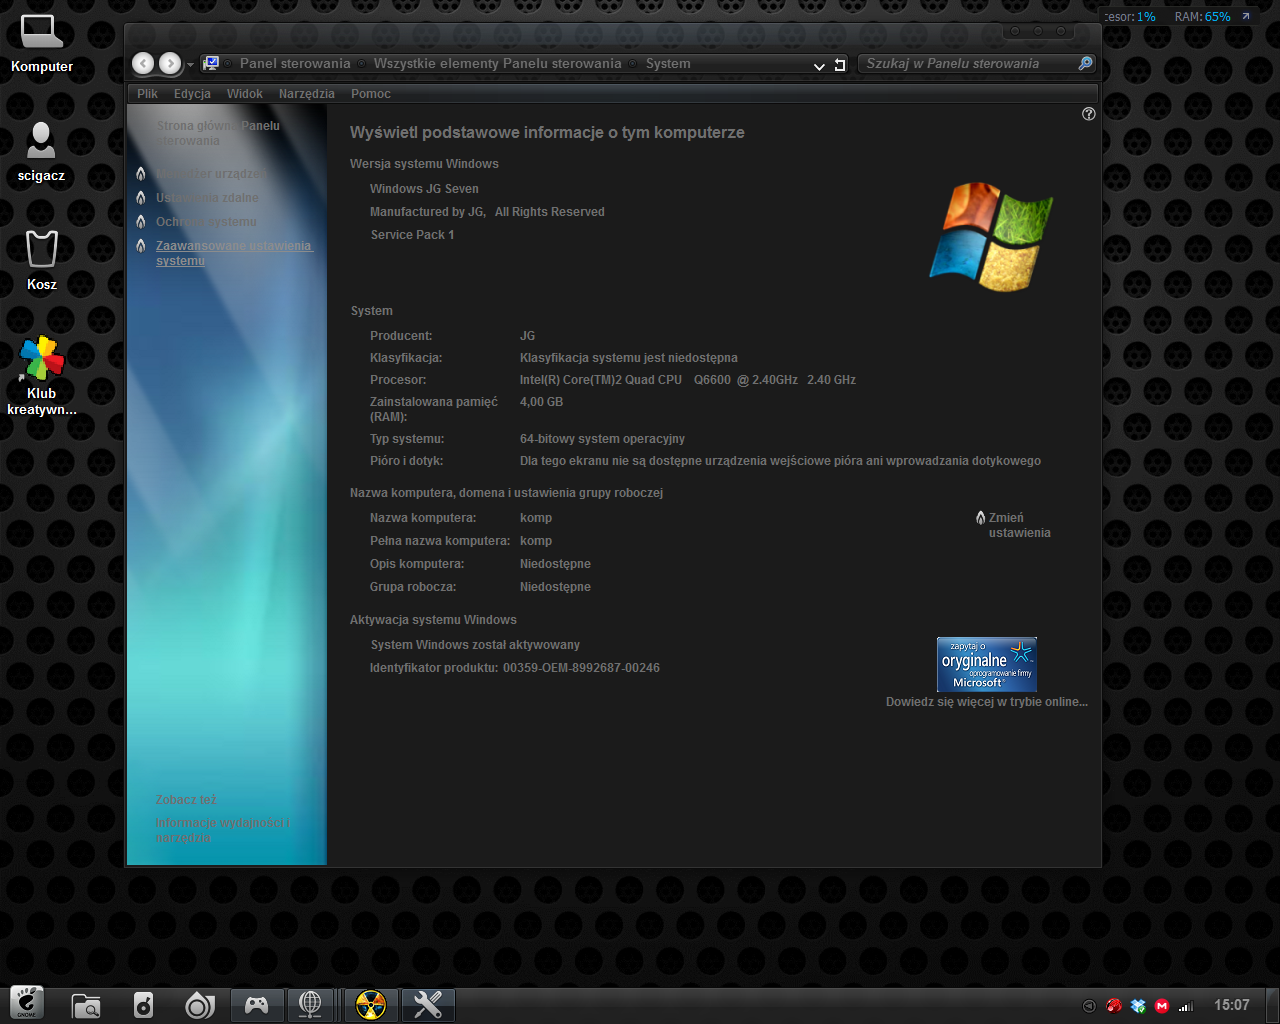Open the GNOME start button
The width and height of the screenshot is (1280, 1024).
click(x=27, y=1003)
